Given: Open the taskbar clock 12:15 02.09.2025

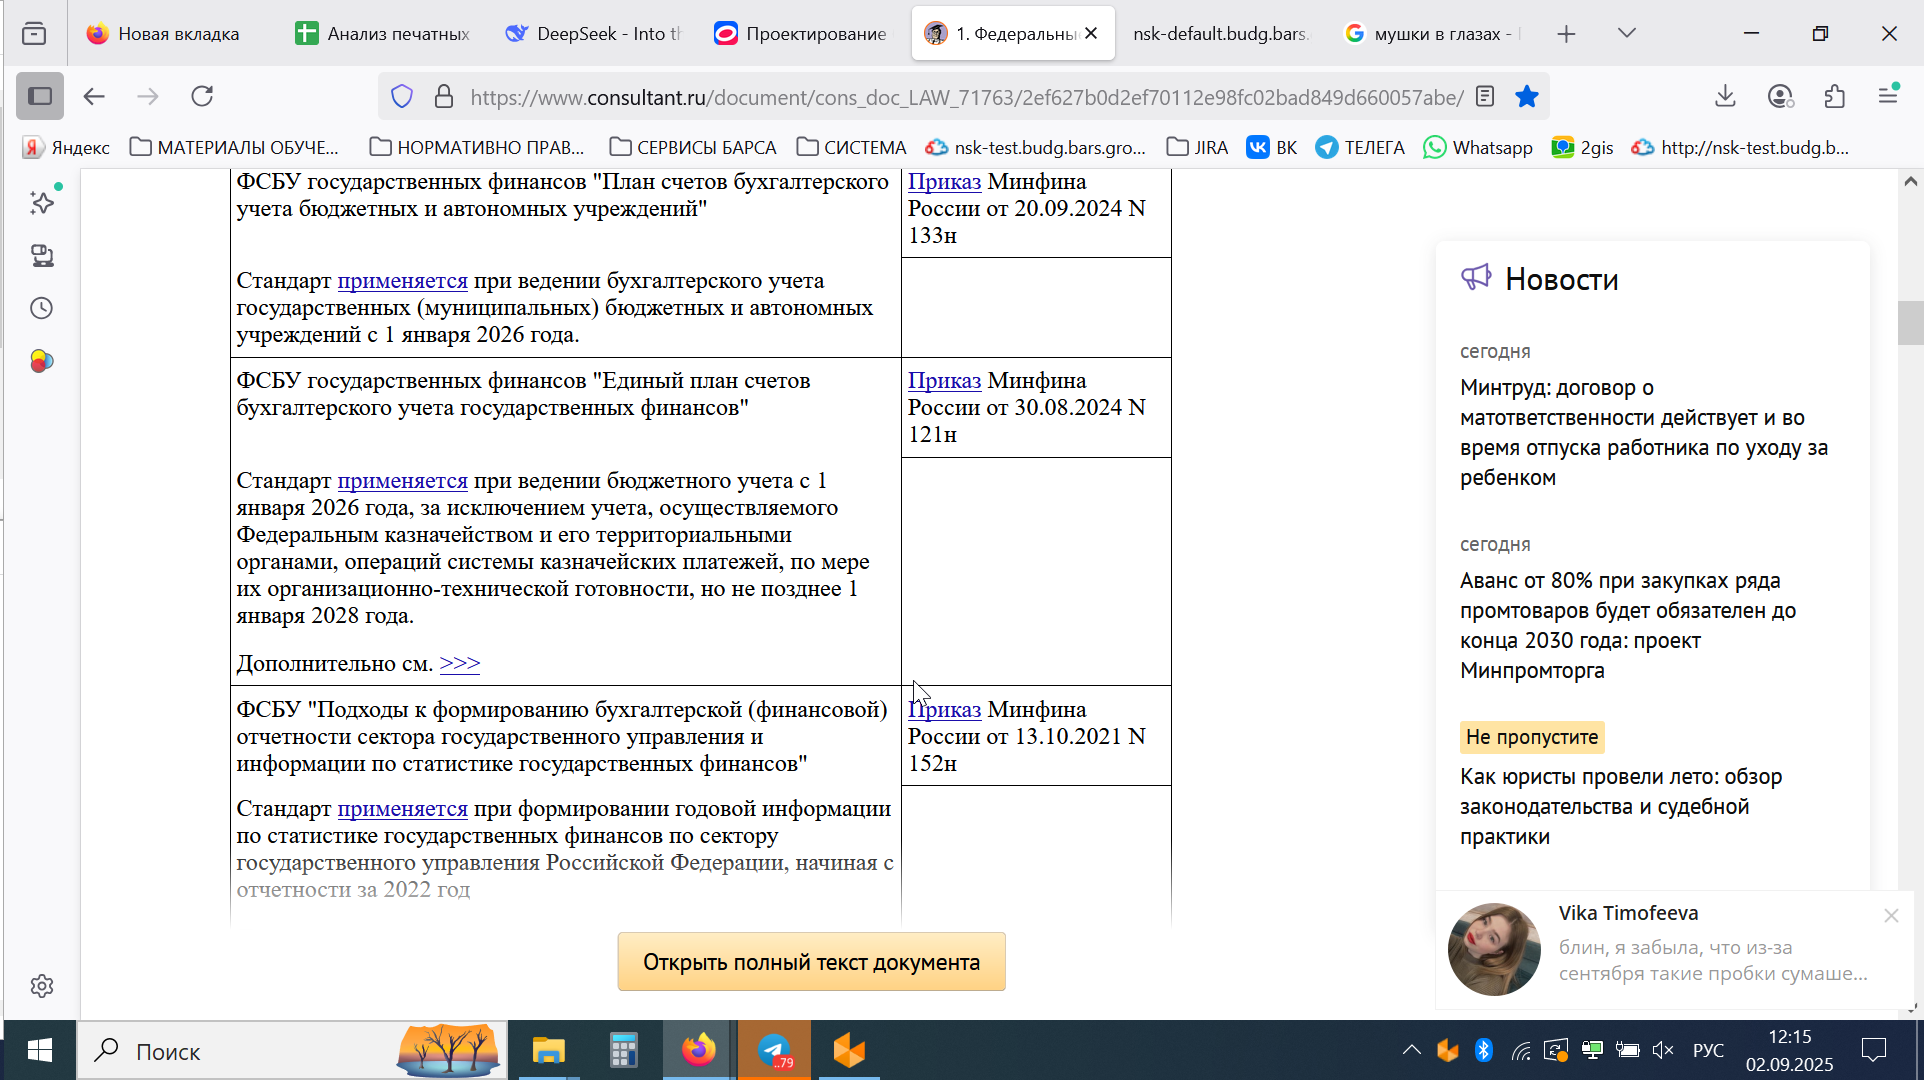Looking at the screenshot, I should point(1790,1050).
